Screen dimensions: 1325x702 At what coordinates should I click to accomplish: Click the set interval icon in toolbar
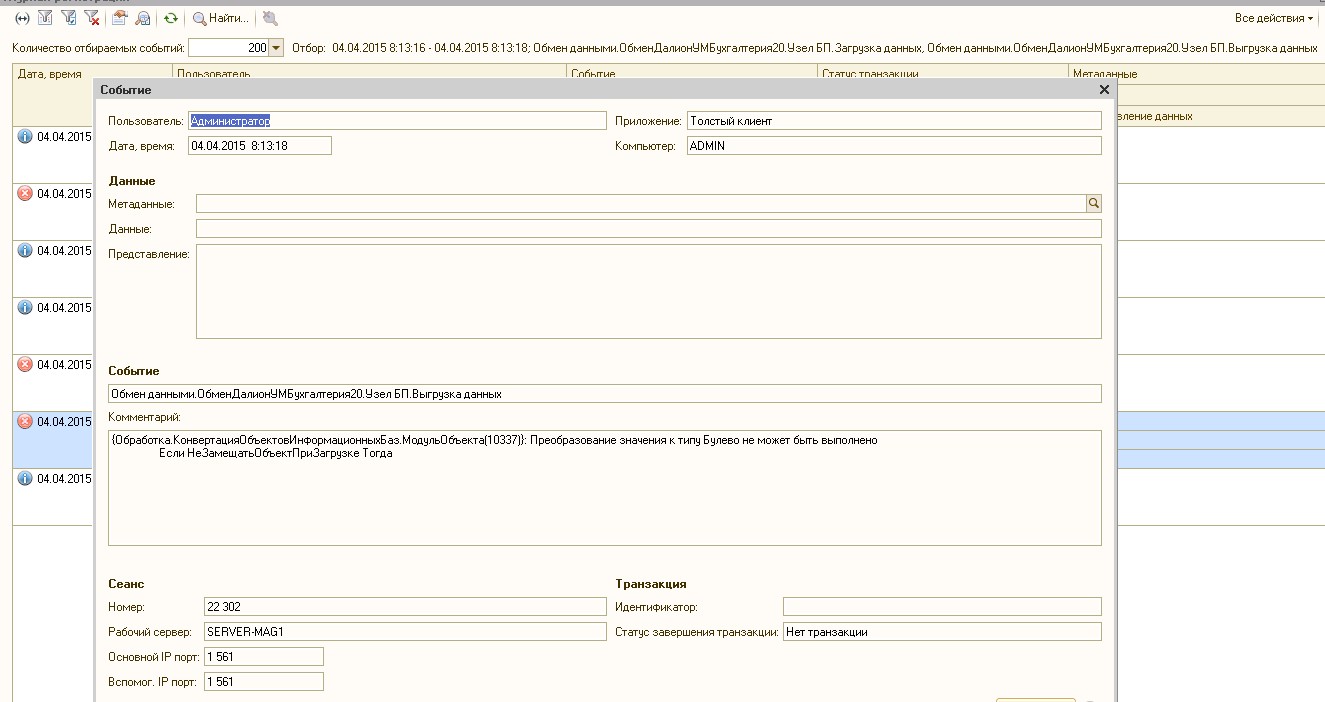[22, 18]
